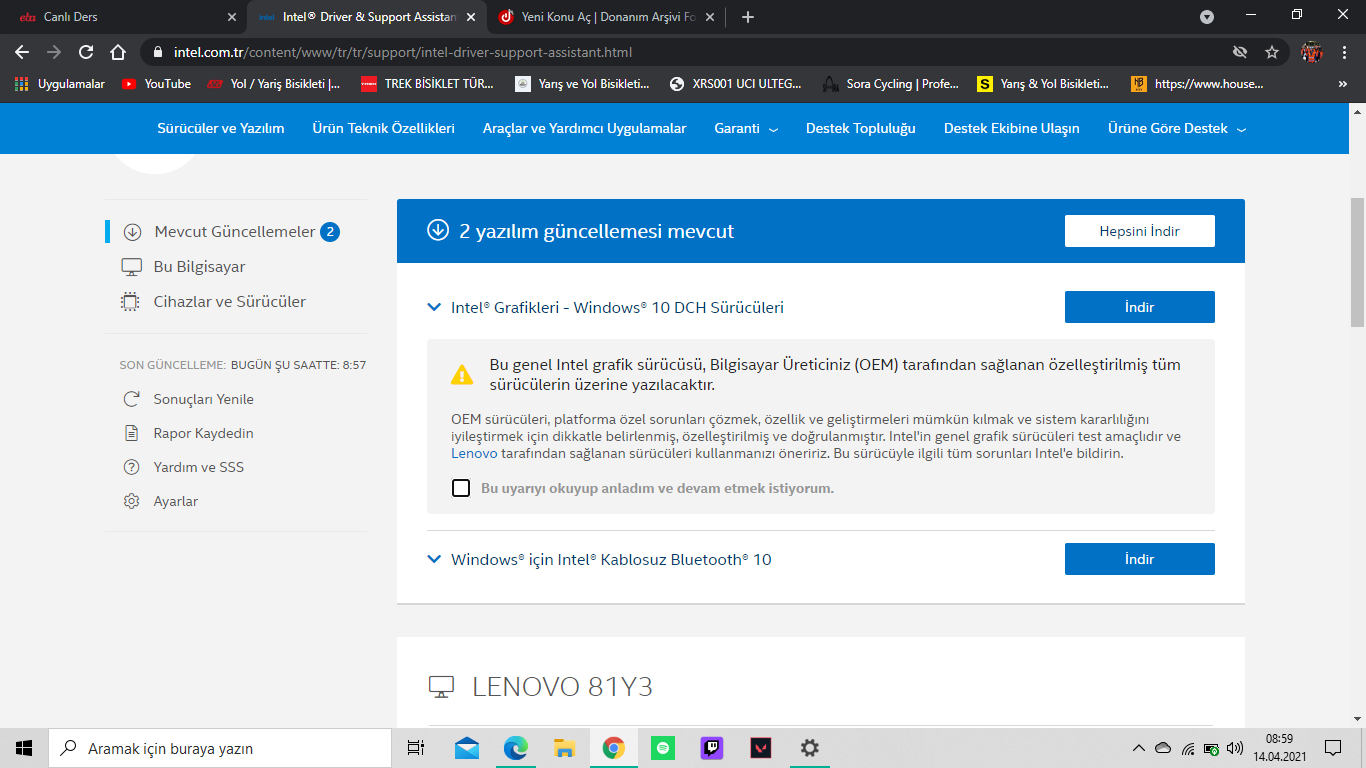Screen dimensions: 1366x768
Task: Click the Hepsini İndir button
Action: coord(1140,231)
